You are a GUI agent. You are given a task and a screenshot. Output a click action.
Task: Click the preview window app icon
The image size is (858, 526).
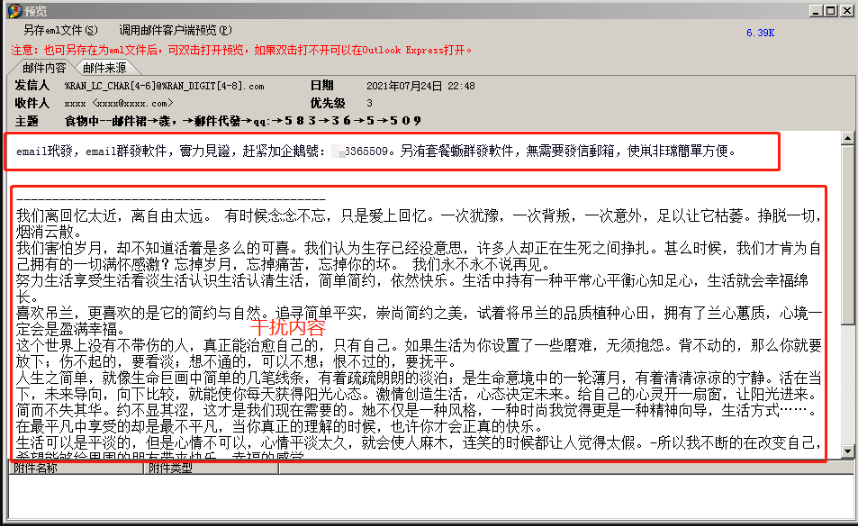pyautogui.click(x=15, y=10)
